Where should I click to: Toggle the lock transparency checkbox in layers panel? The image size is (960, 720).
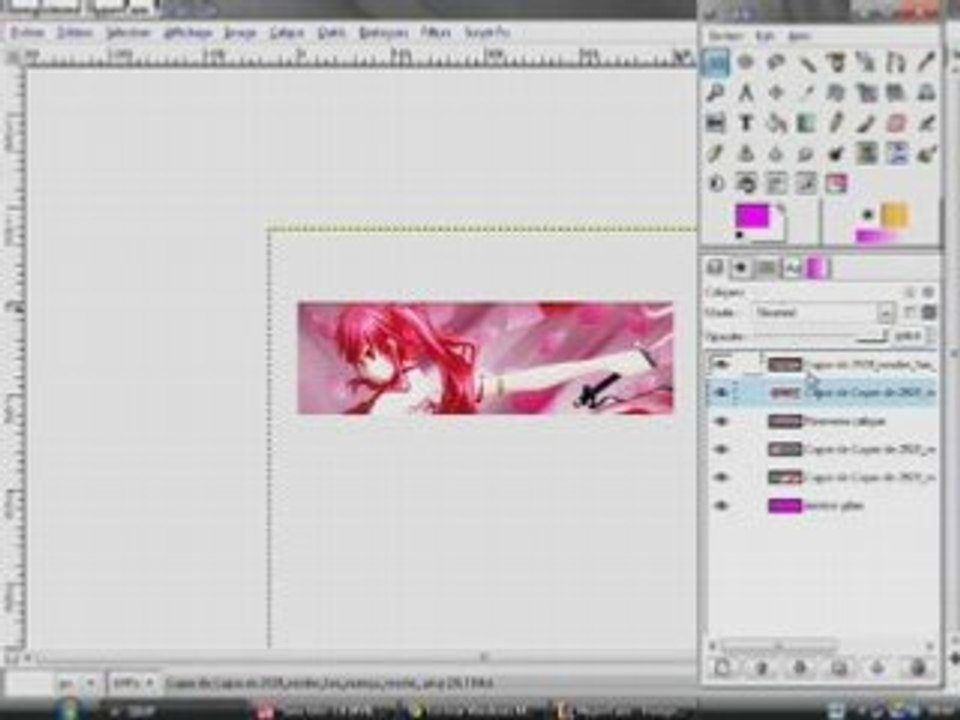(x=910, y=313)
